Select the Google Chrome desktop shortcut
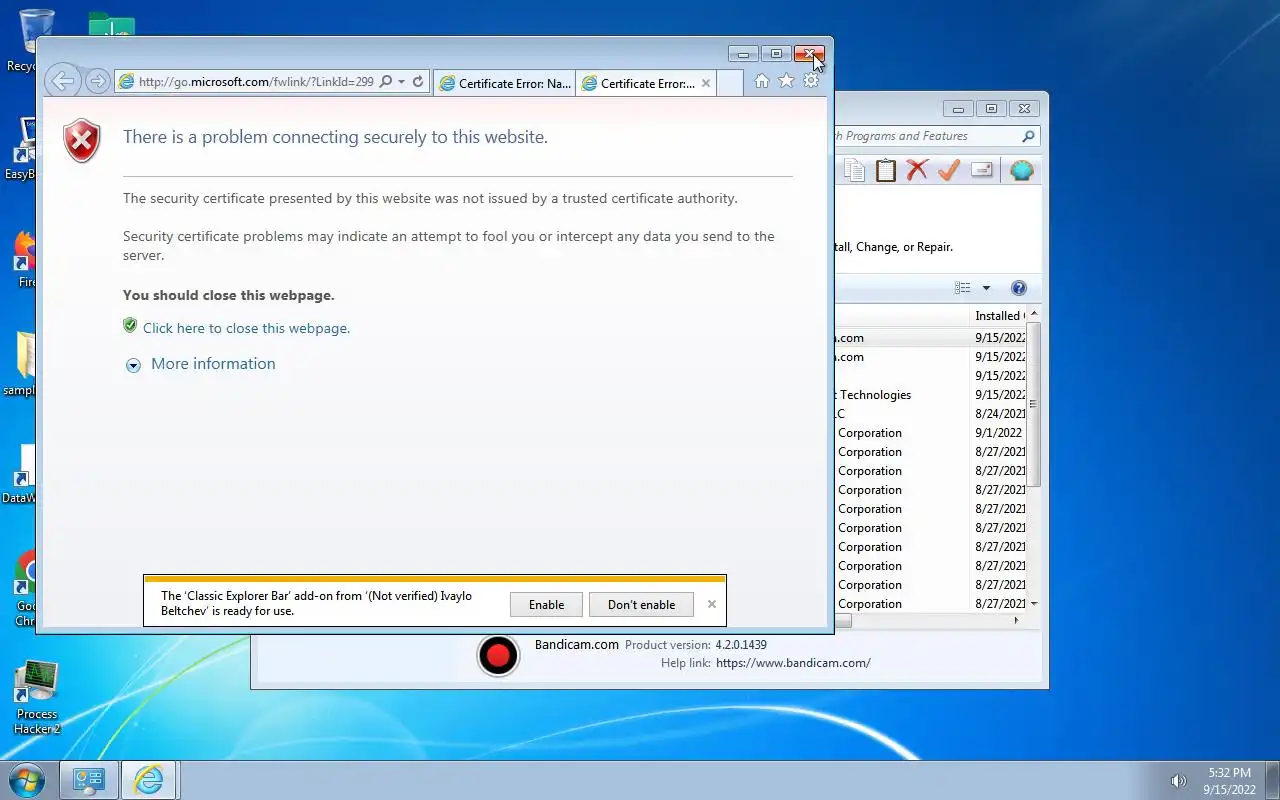This screenshot has height=800, width=1280. pyautogui.click(x=22, y=588)
